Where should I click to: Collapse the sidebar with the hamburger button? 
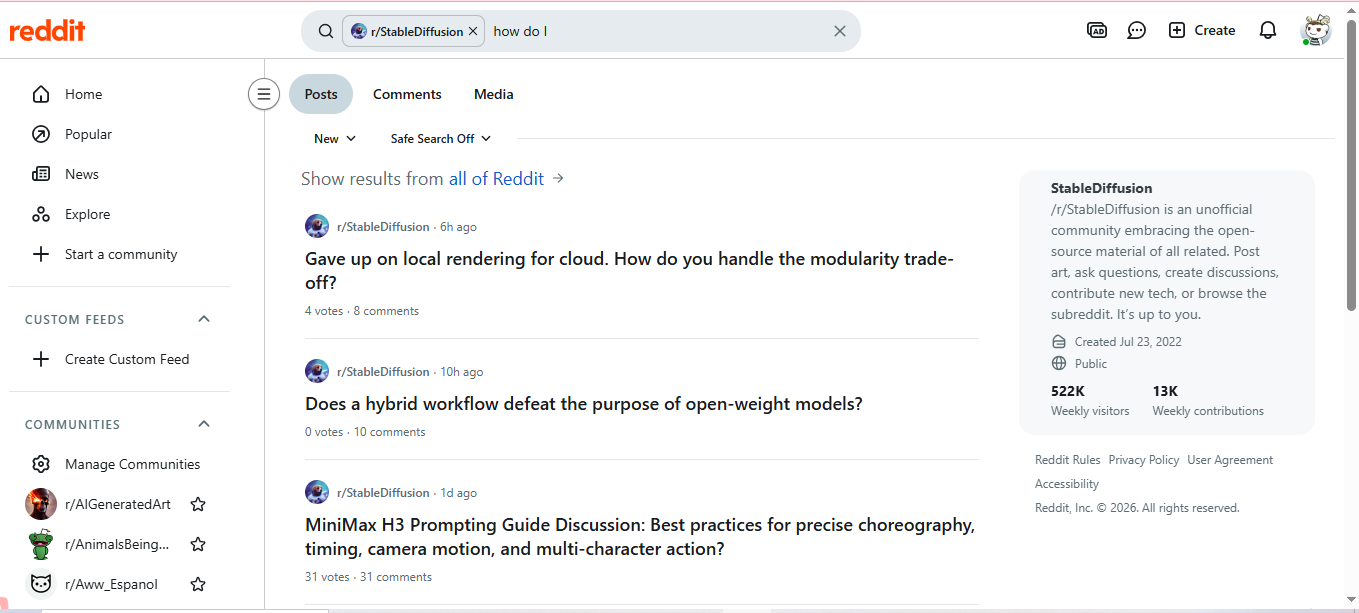click(x=264, y=94)
